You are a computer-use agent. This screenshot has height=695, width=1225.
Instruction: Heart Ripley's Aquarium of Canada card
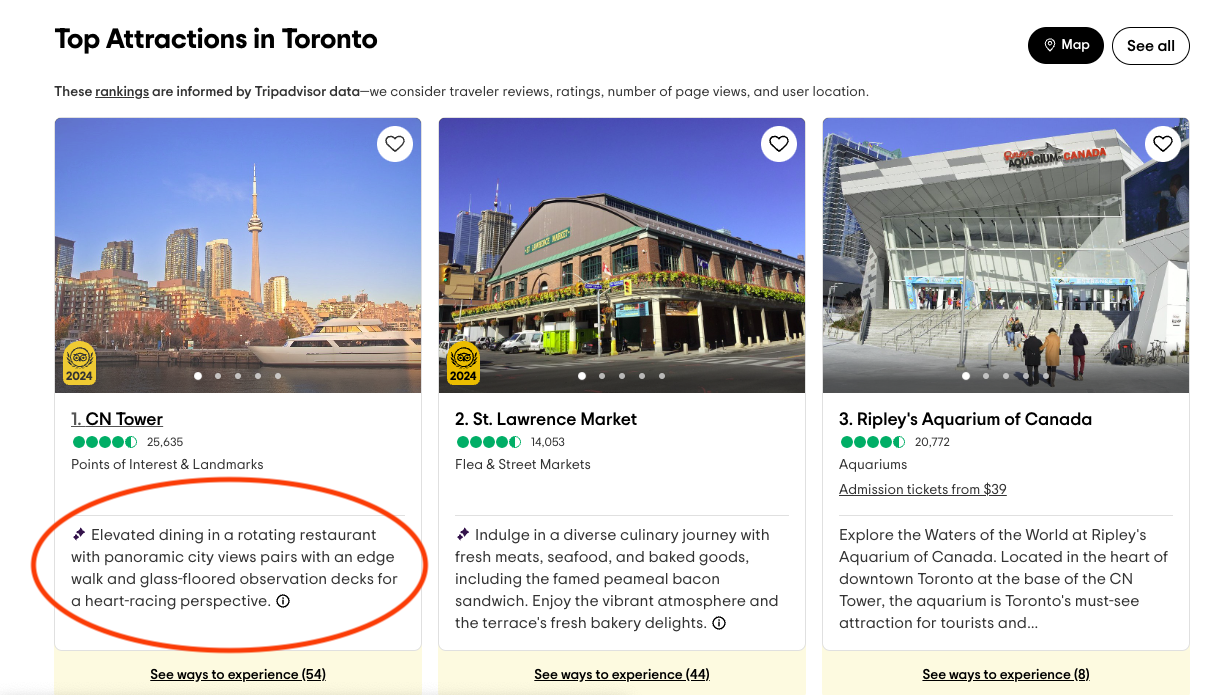1162,144
